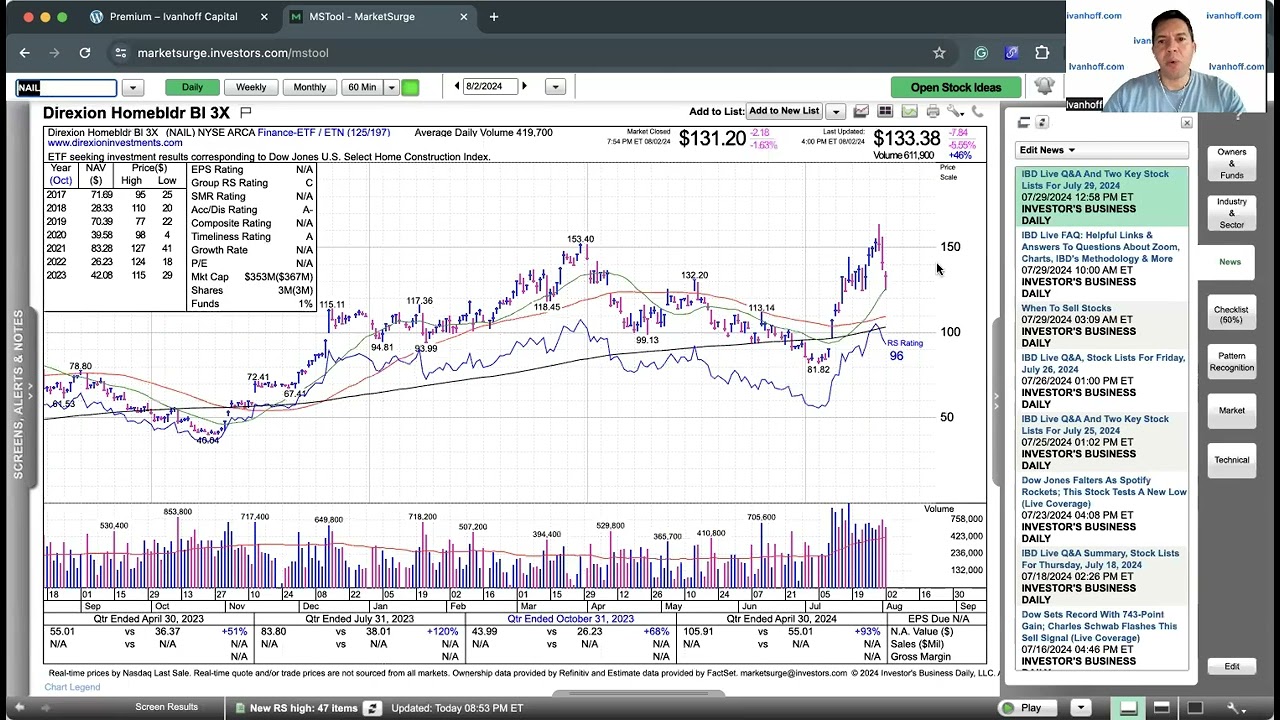
Task: Click Edit button on right panel
Action: (x=1232, y=666)
